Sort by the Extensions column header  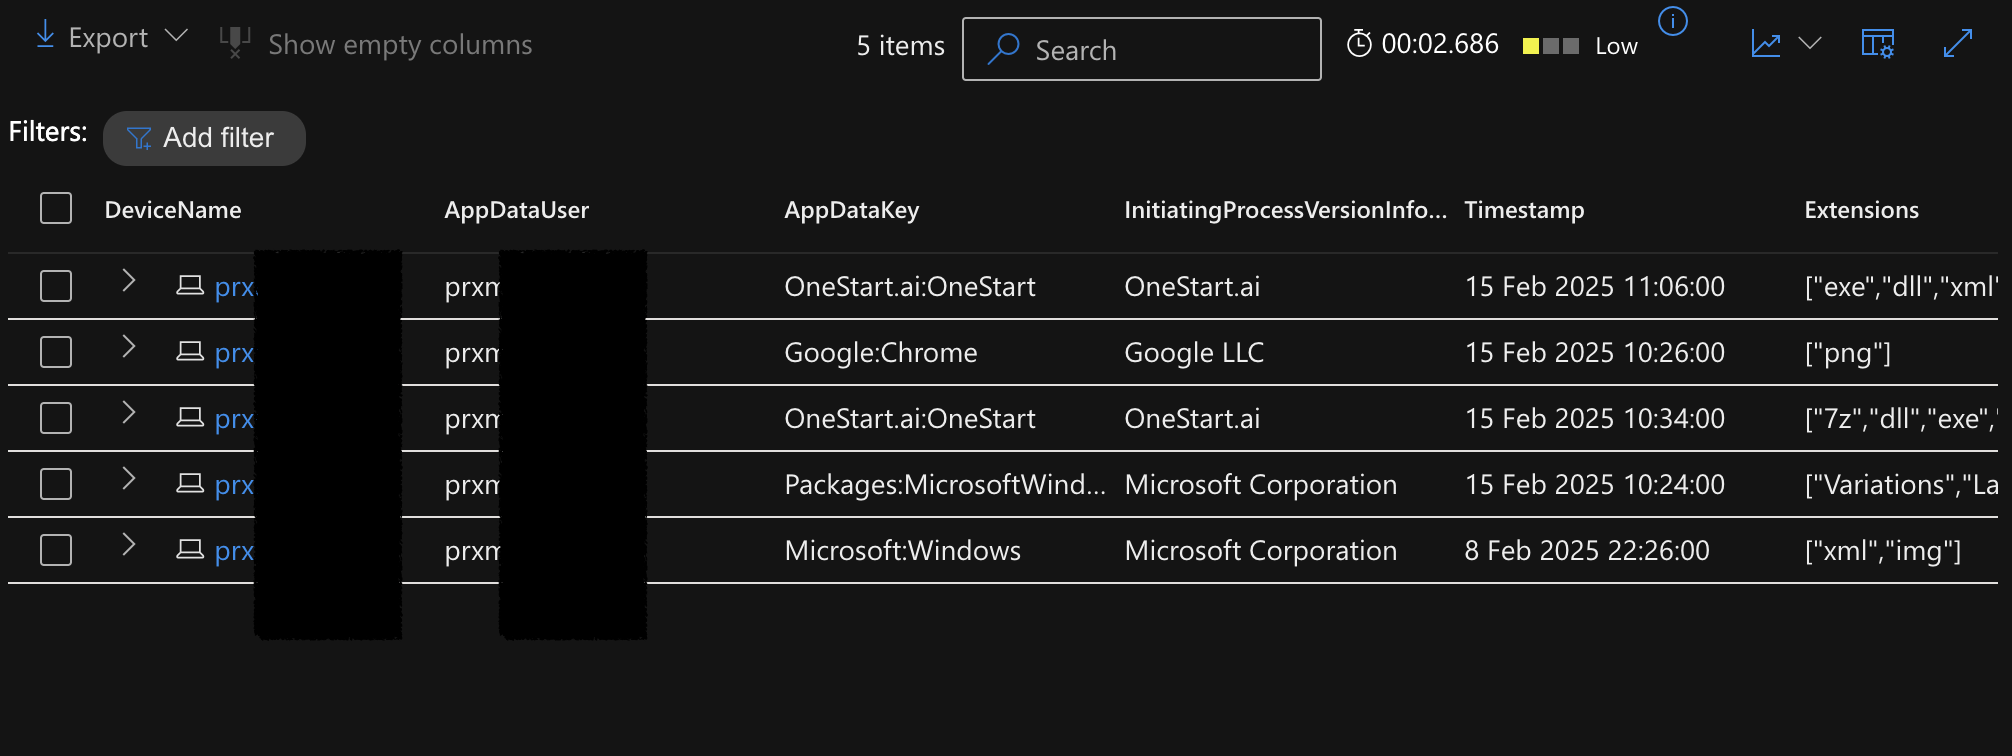1862,210
